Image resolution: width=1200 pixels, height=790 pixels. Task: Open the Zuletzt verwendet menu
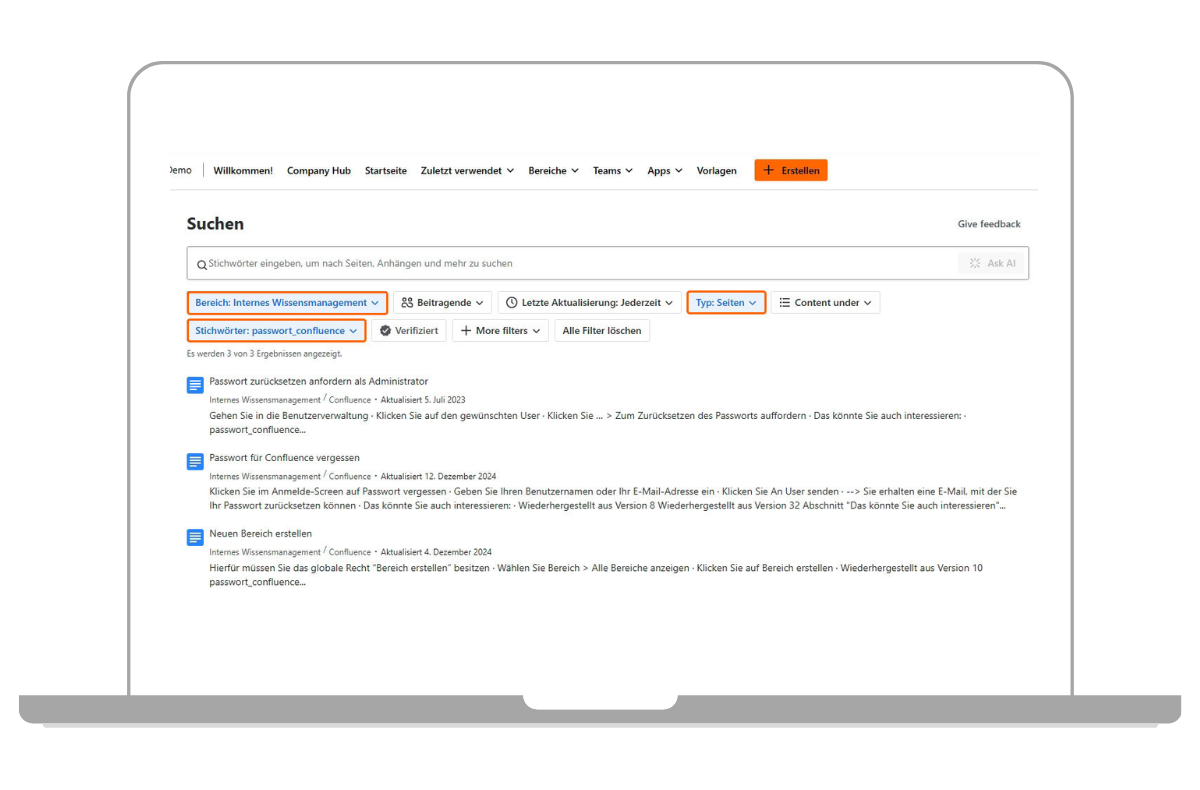(x=467, y=171)
